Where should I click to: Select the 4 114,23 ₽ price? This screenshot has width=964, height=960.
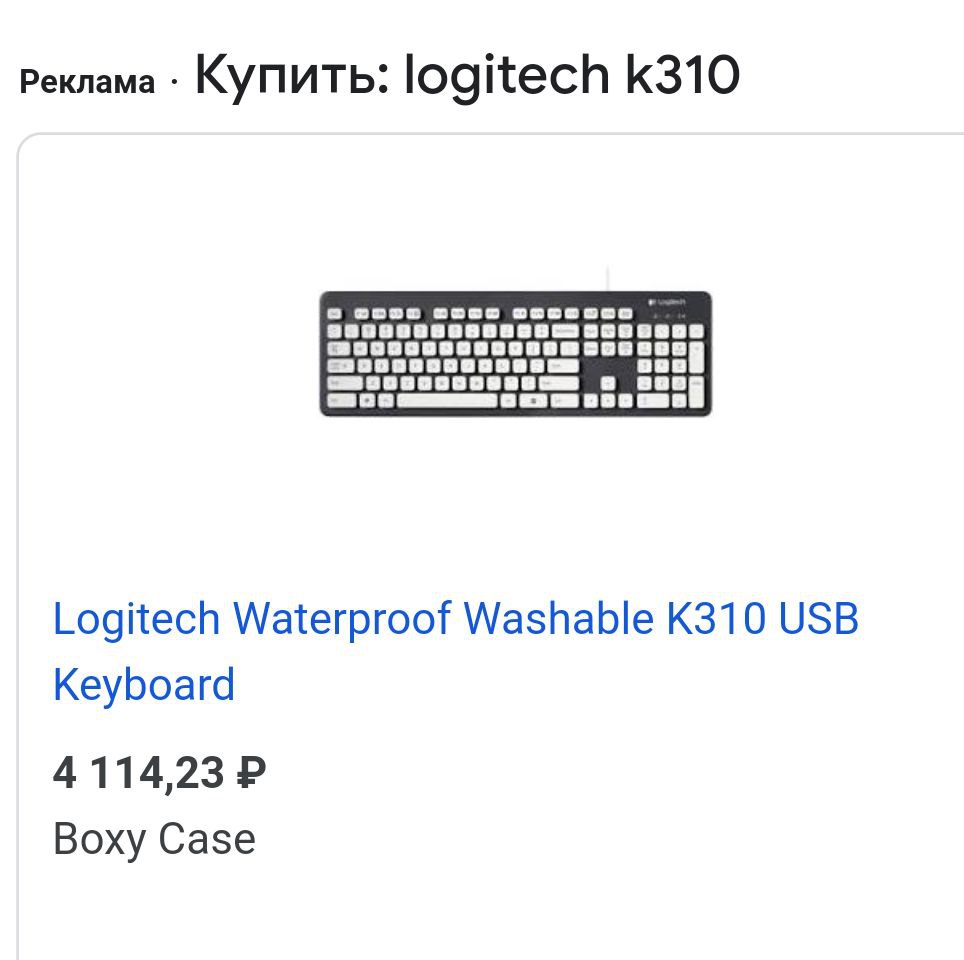point(159,773)
